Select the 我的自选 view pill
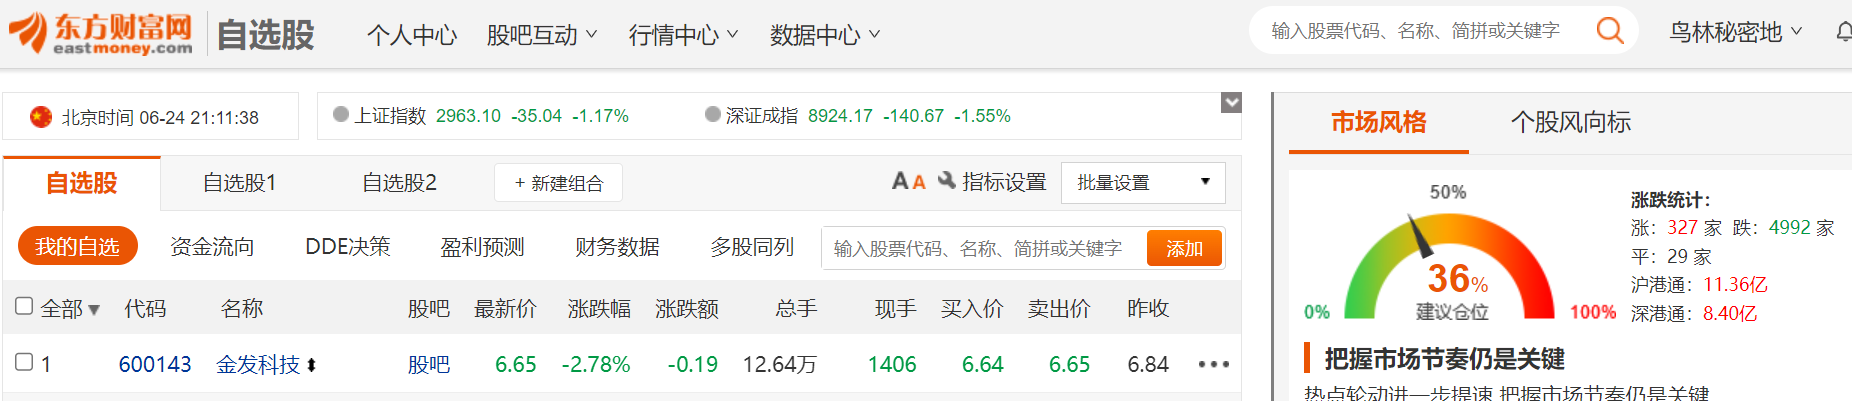The height and width of the screenshot is (401, 1852). 78,246
